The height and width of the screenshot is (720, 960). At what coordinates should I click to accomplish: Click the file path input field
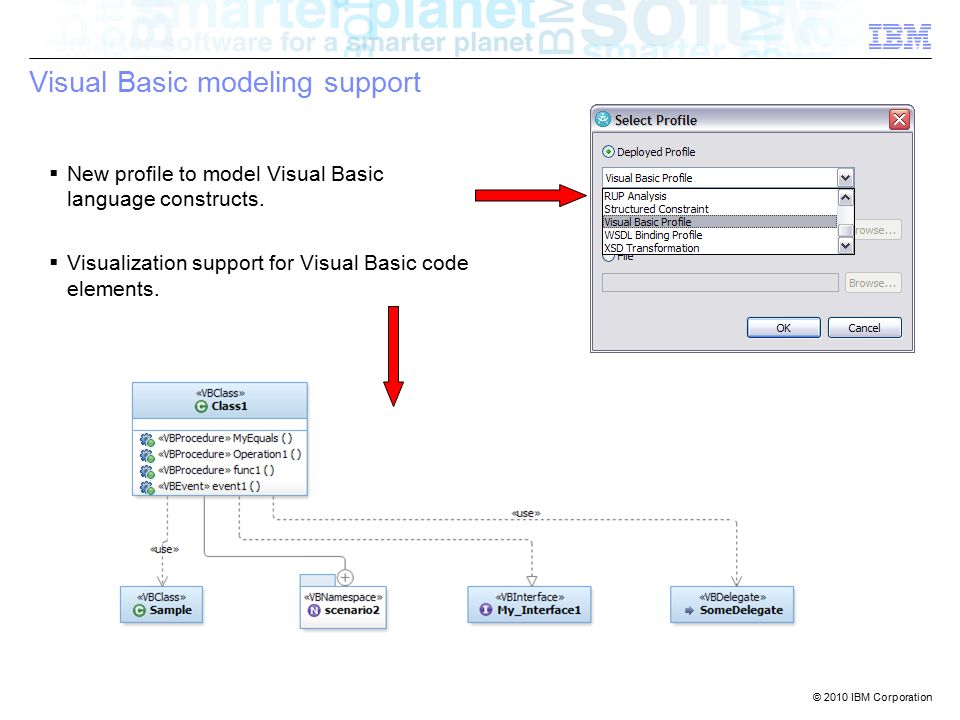pyautogui.click(x=720, y=283)
